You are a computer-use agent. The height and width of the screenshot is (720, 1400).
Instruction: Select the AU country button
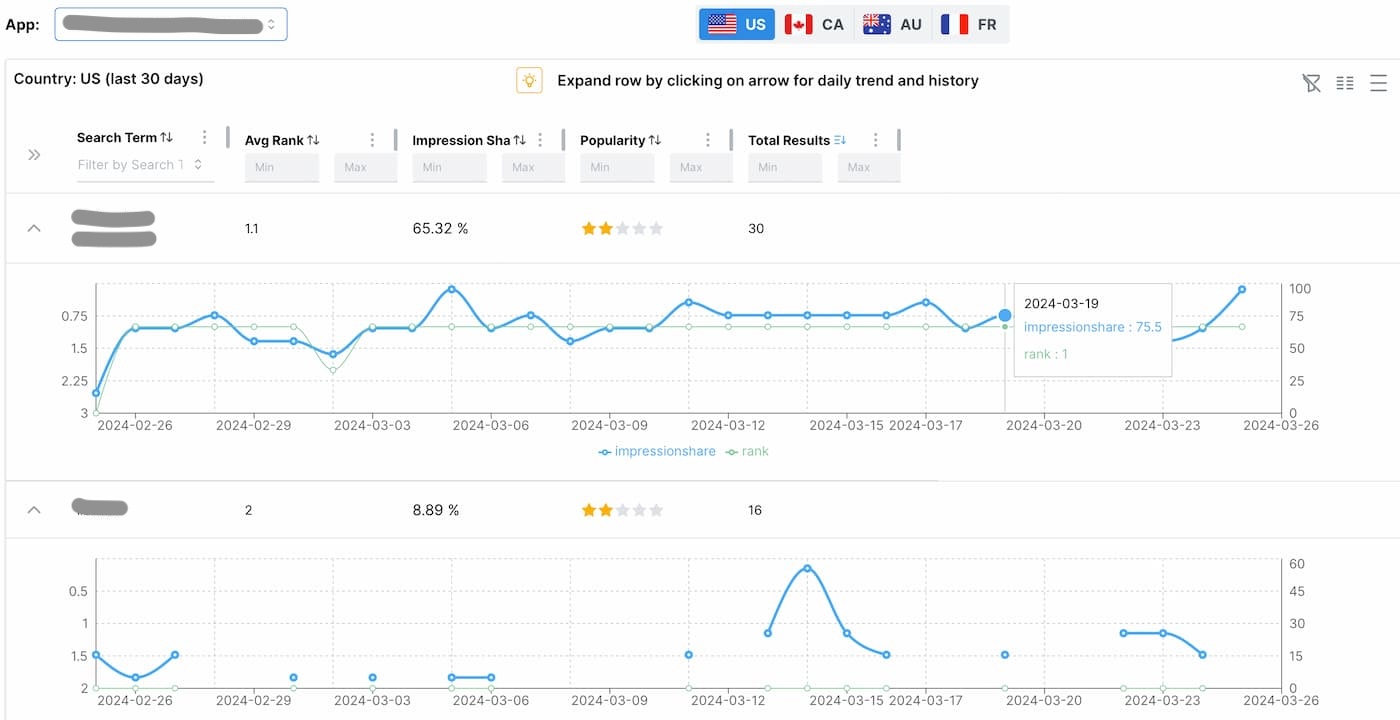pyautogui.click(x=892, y=24)
